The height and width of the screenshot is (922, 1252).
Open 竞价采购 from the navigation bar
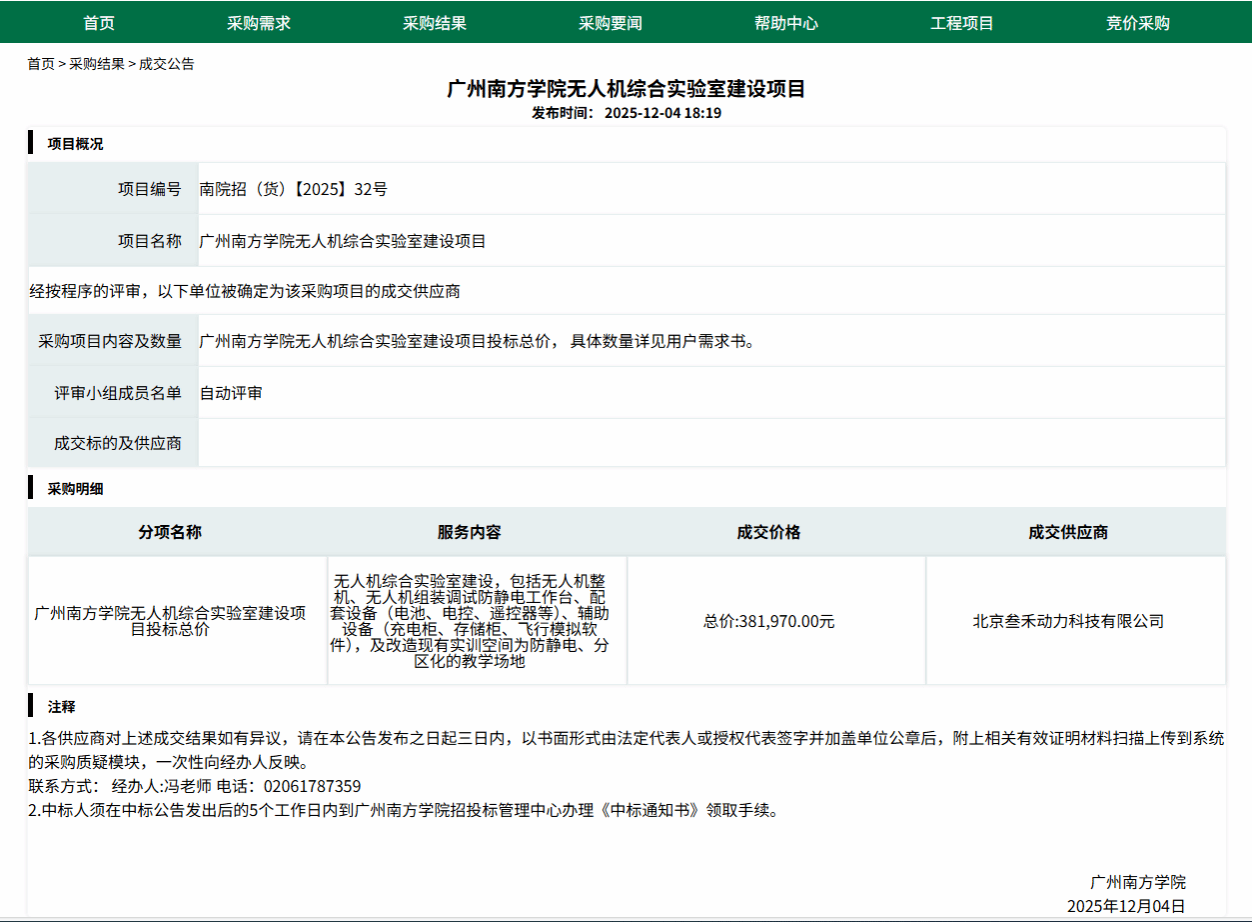point(1137,23)
